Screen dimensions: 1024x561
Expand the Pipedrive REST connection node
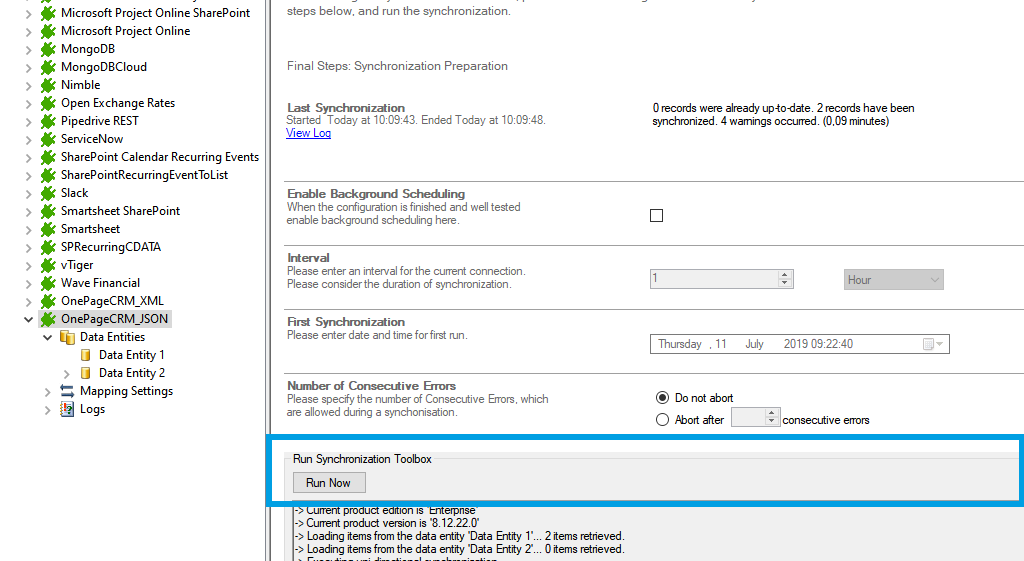(x=28, y=121)
